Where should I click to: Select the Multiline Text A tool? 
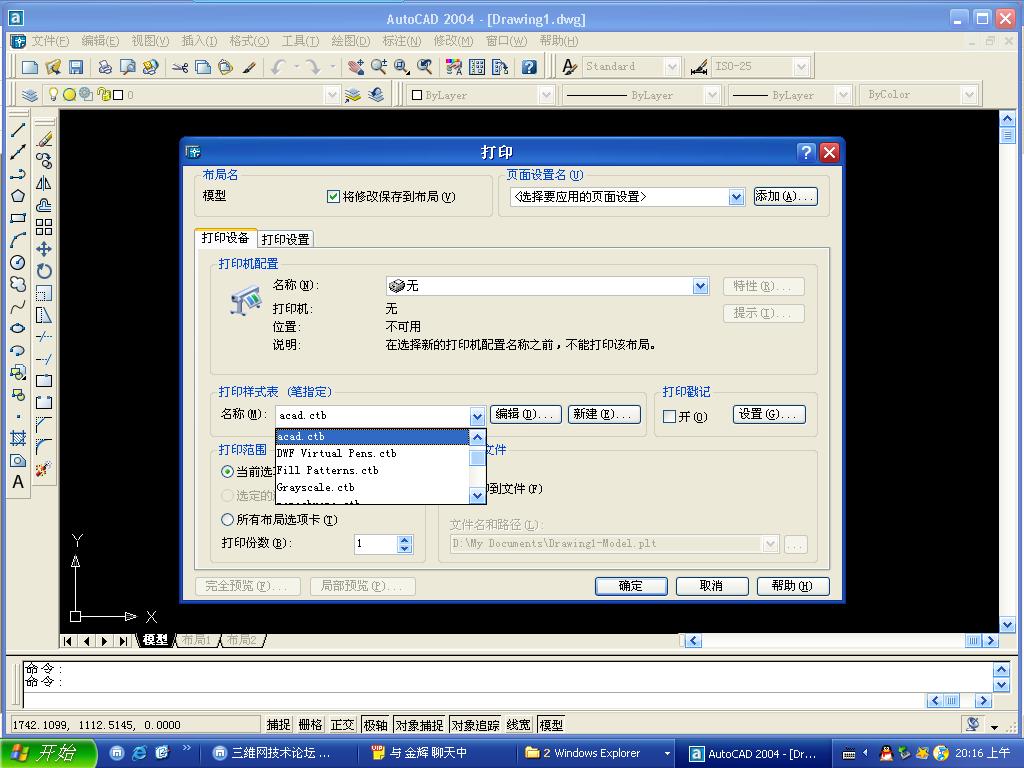coord(18,482)
